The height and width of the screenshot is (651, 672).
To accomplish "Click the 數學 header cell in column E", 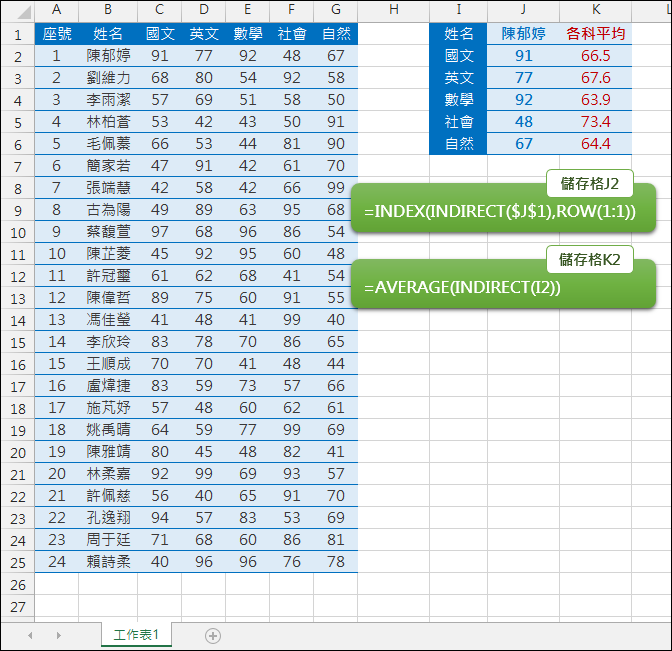I will [x=248, y=33].
